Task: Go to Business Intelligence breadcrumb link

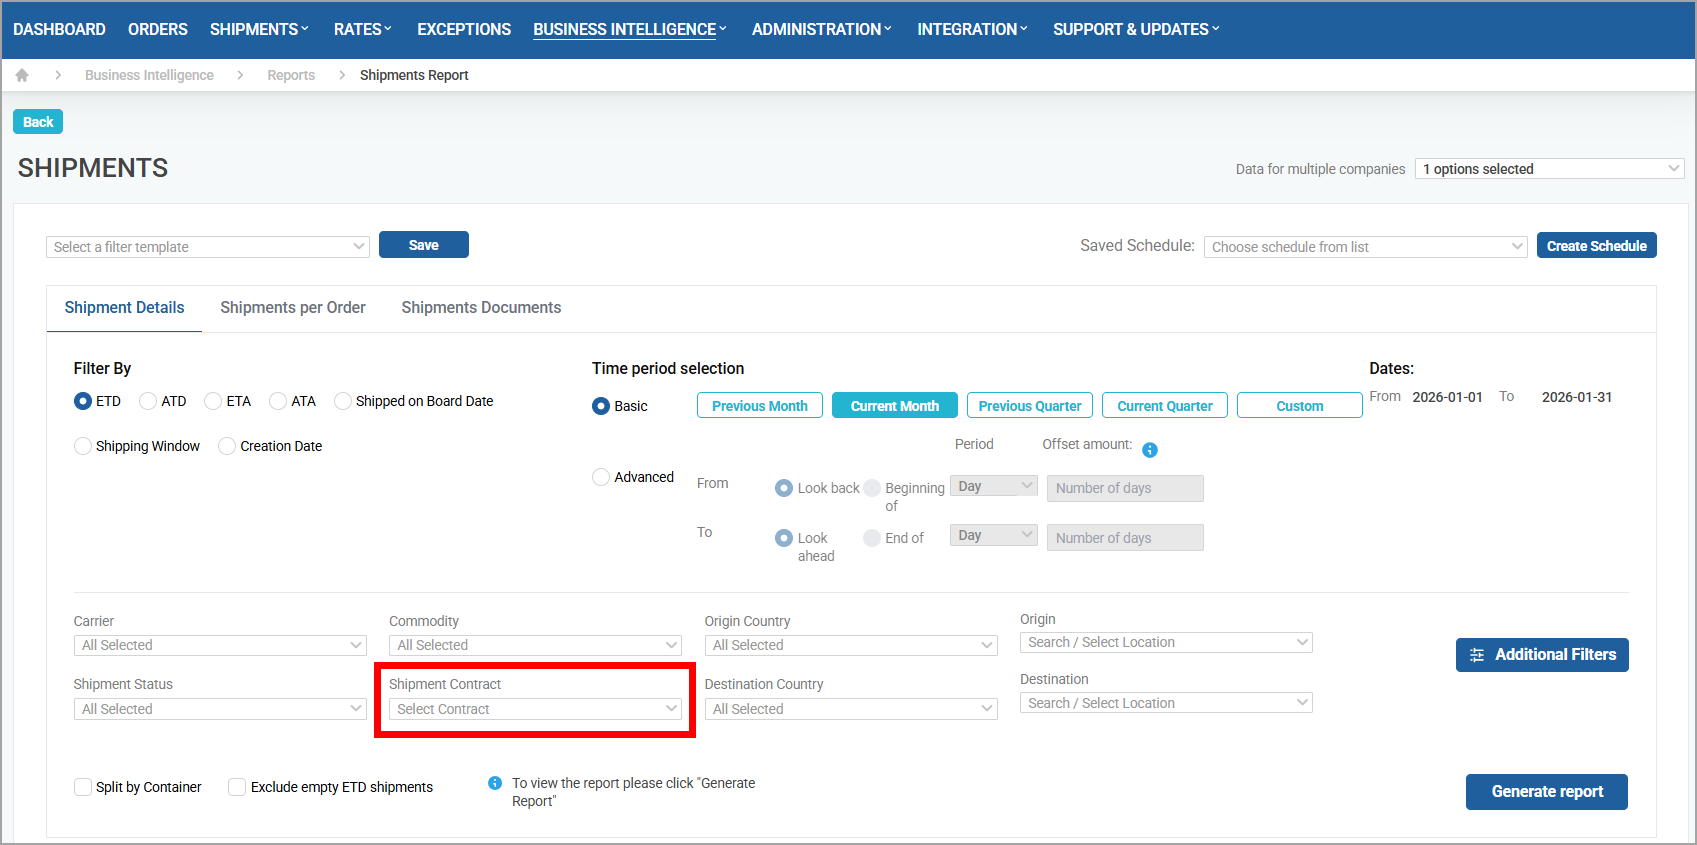Action: 149,75
